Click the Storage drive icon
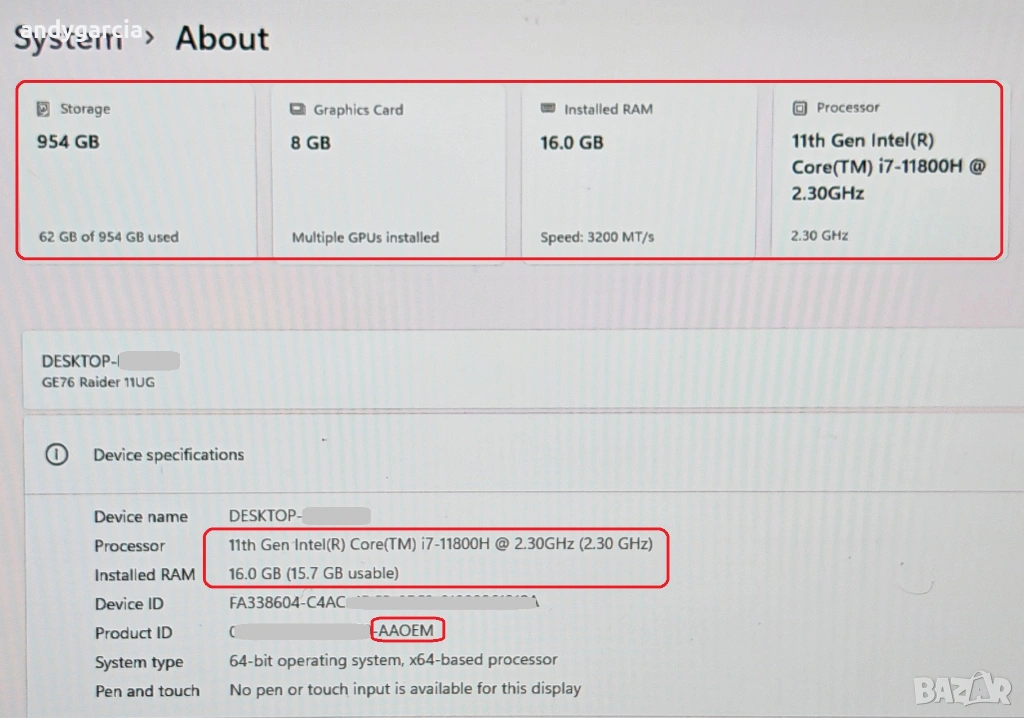1024x718 pixels. [44, 109]
